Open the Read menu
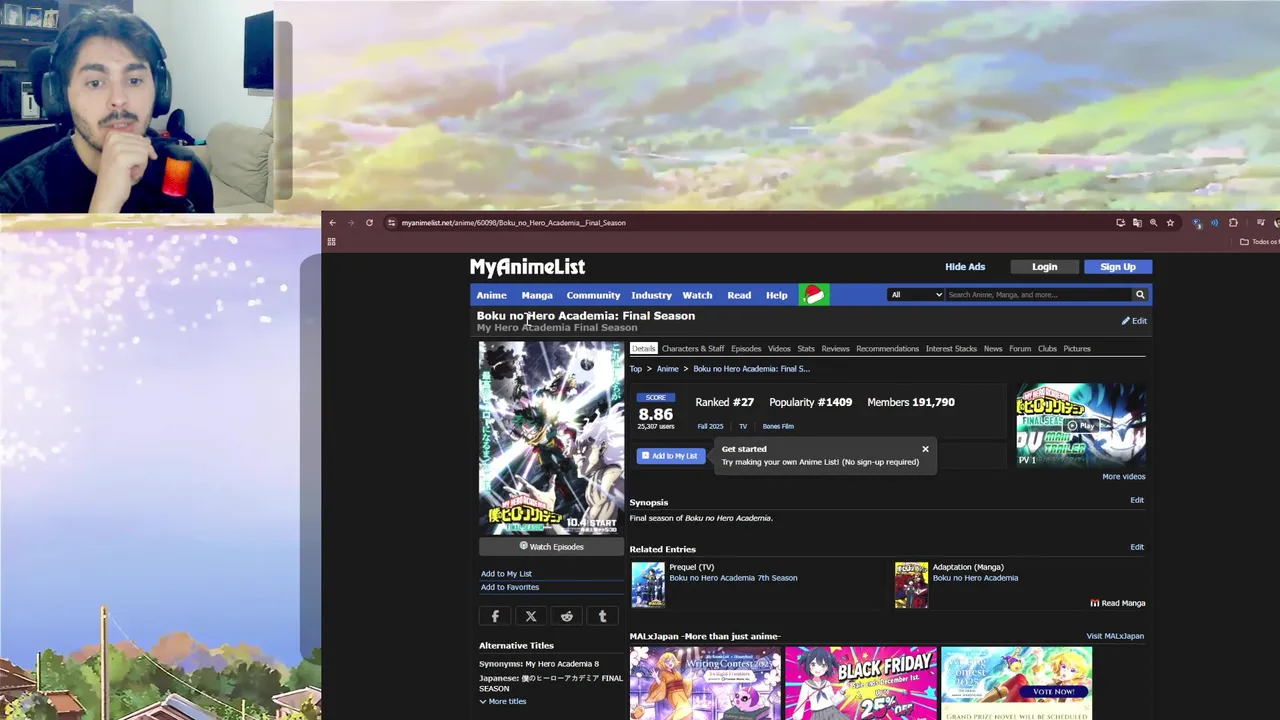1280x720 pixels. click(x=739, y=295)
